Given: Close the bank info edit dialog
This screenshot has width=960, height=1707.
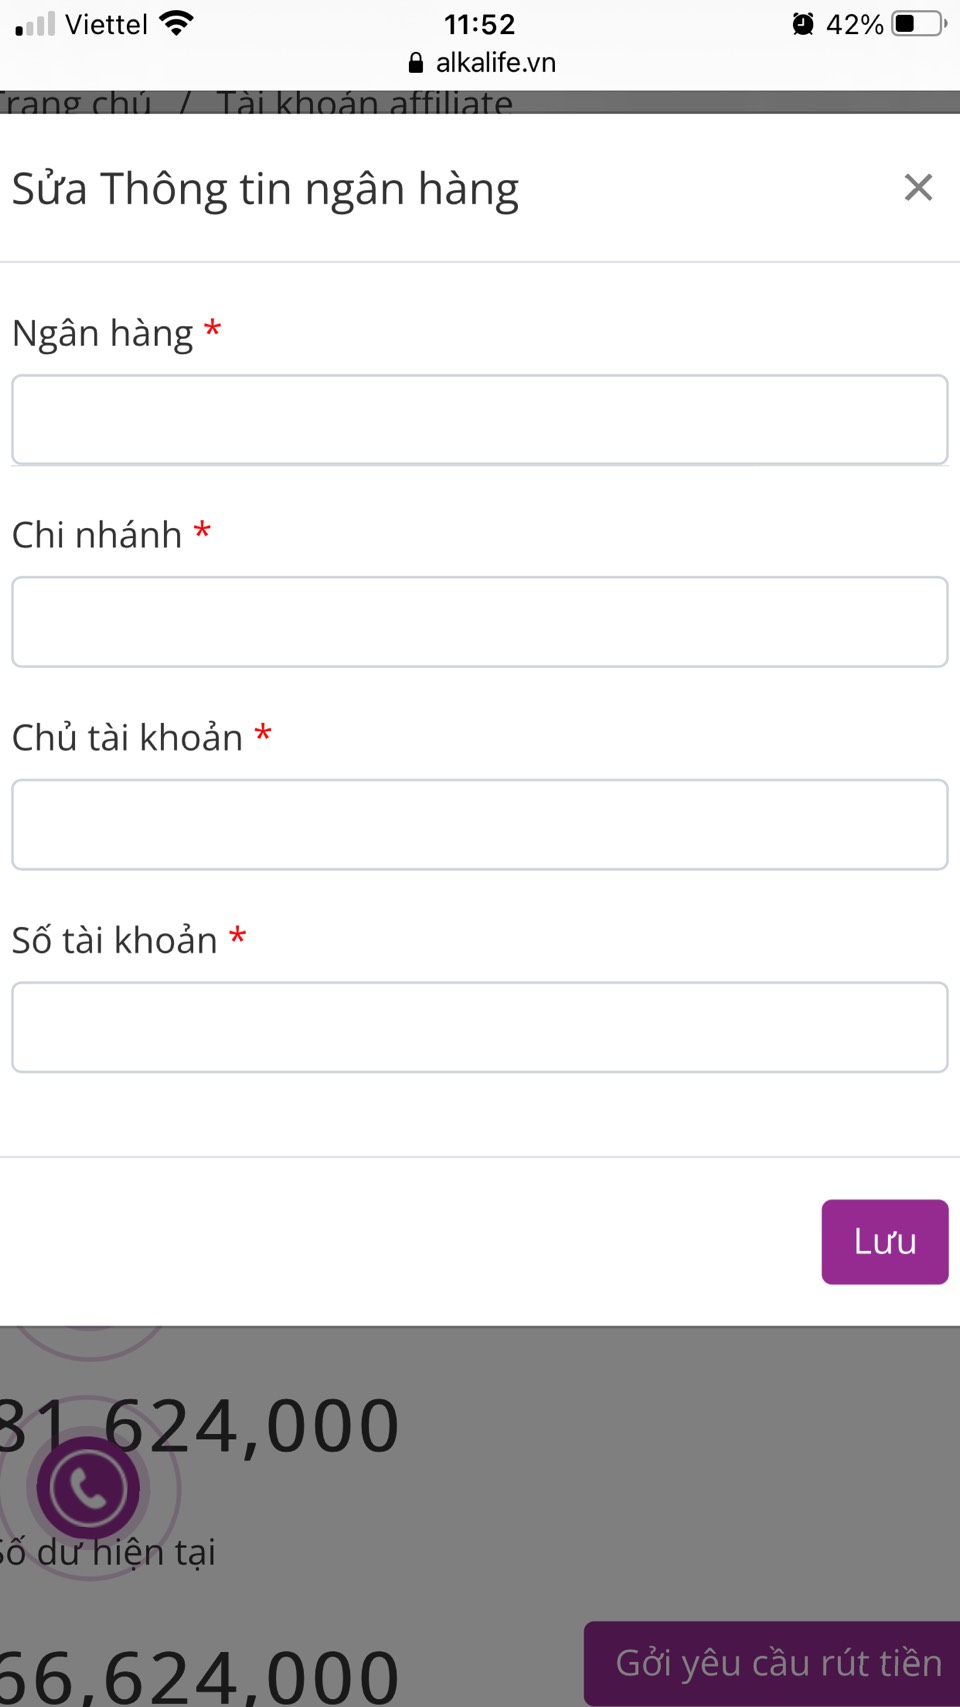Looking at the screenshot, I should click(x=918, y=188).
